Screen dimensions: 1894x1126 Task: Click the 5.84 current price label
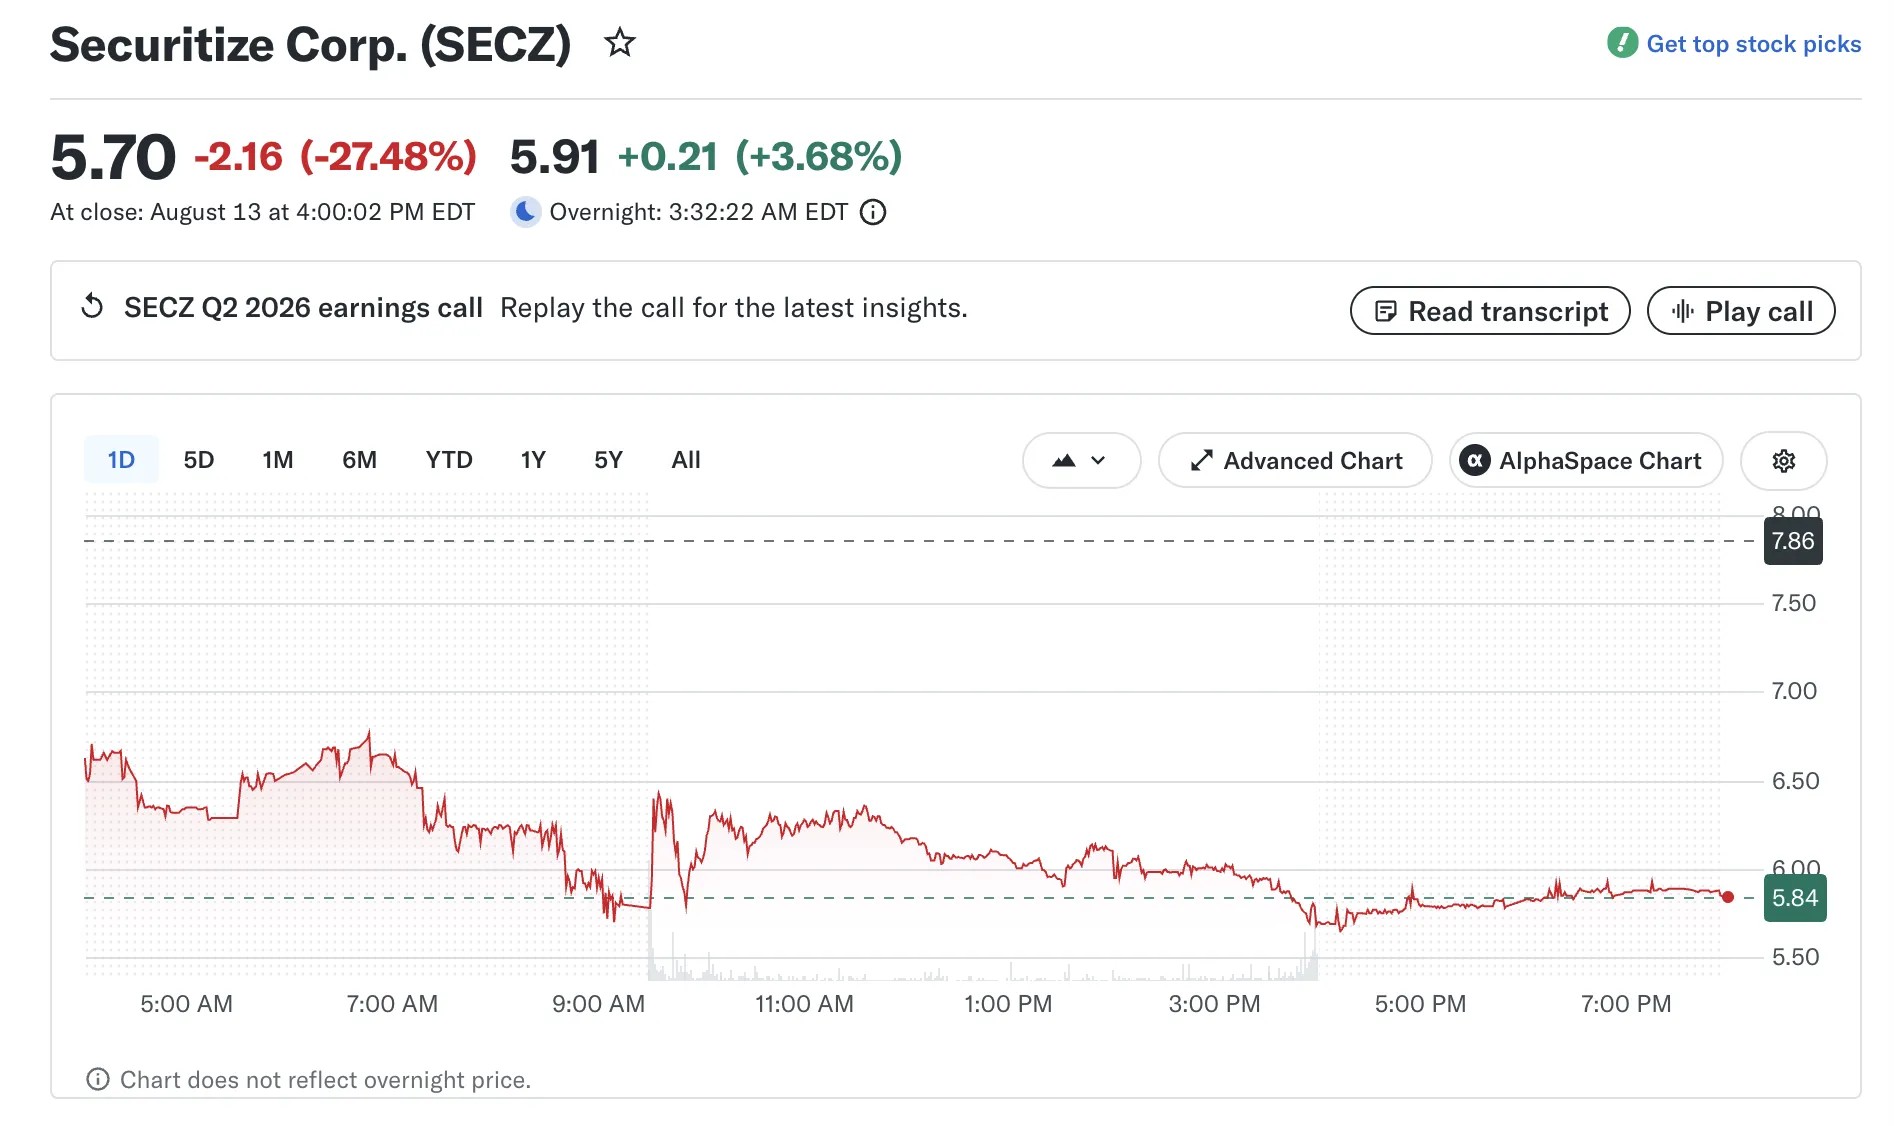point(1795,898)
